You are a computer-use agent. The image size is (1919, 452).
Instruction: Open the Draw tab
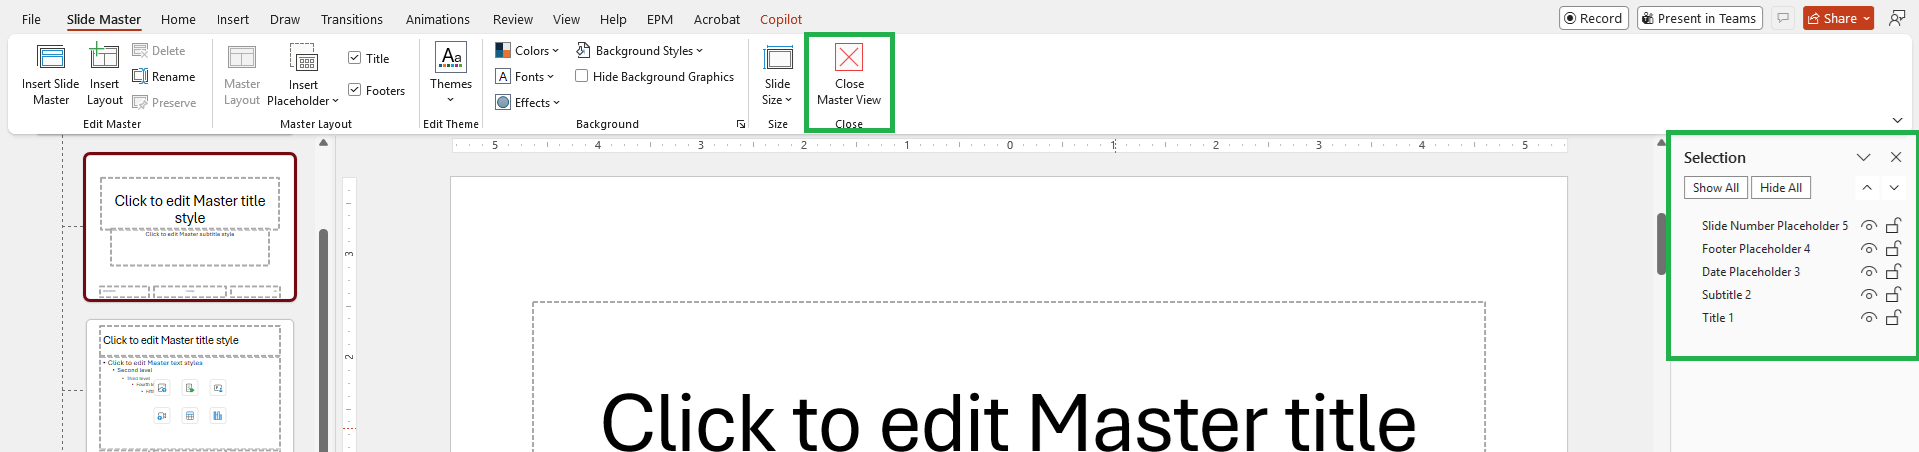(285, 19)
